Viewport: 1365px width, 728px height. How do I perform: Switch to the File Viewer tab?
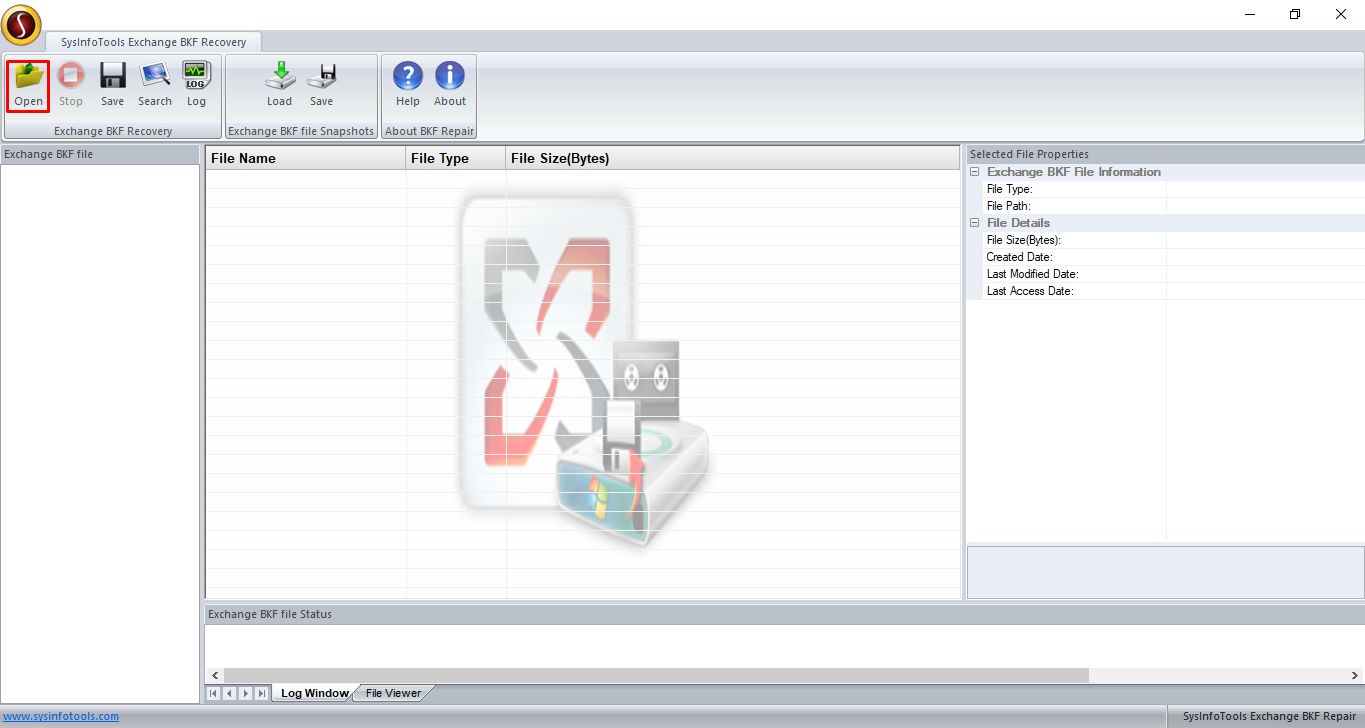coord(393,693)
